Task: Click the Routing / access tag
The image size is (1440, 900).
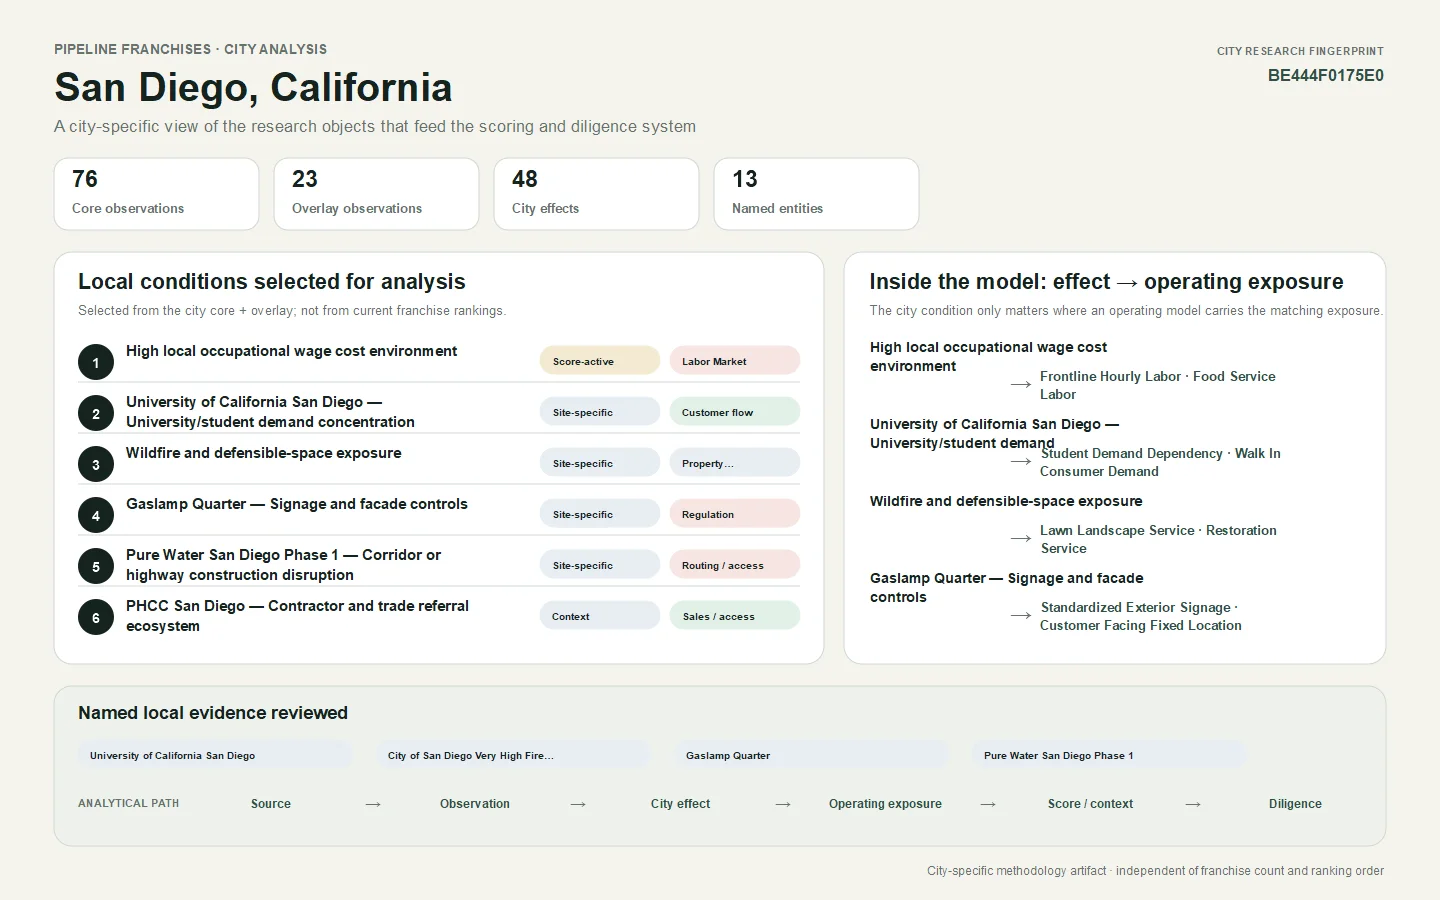Action: pyautogui.click(x=735, y=565)
